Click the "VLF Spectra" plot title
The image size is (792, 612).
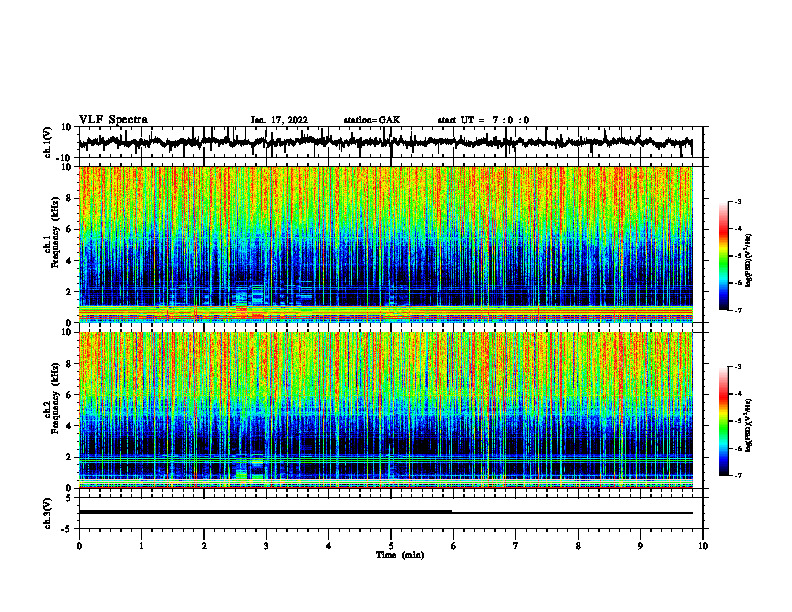pos(113,119)
